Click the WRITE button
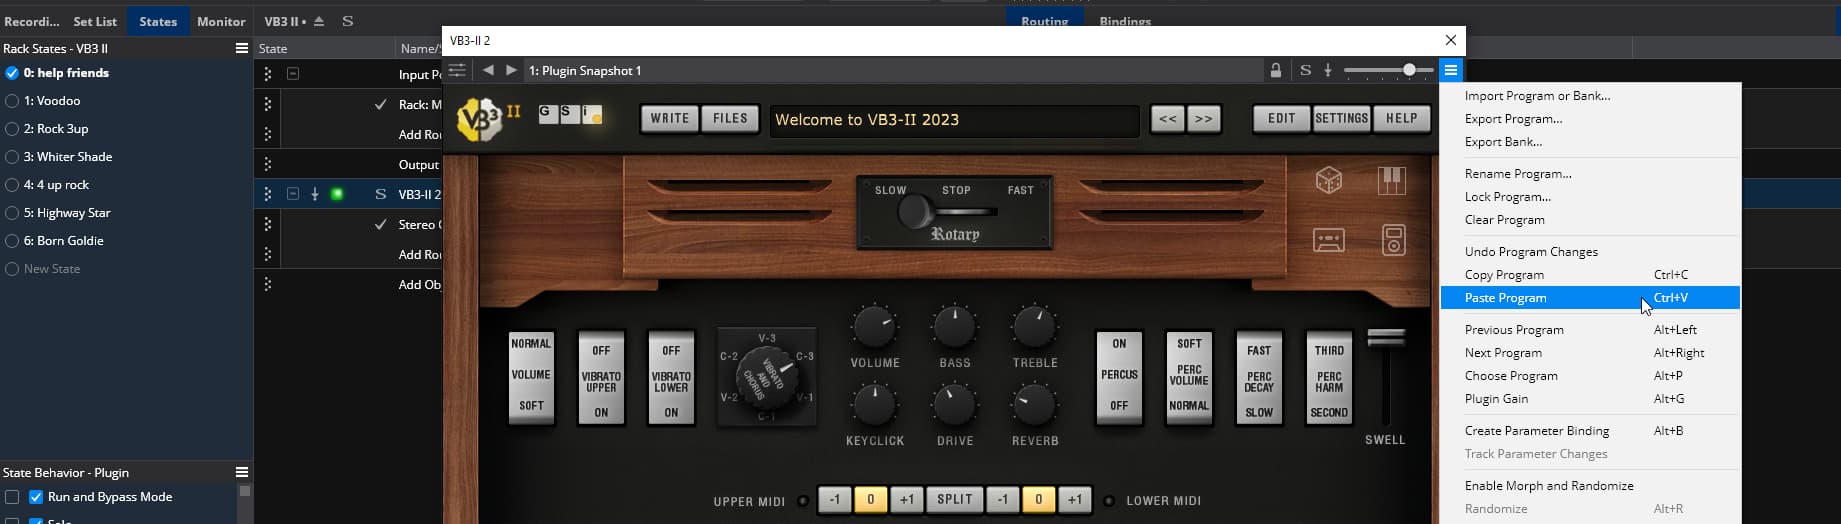 (x=670, y=118)
